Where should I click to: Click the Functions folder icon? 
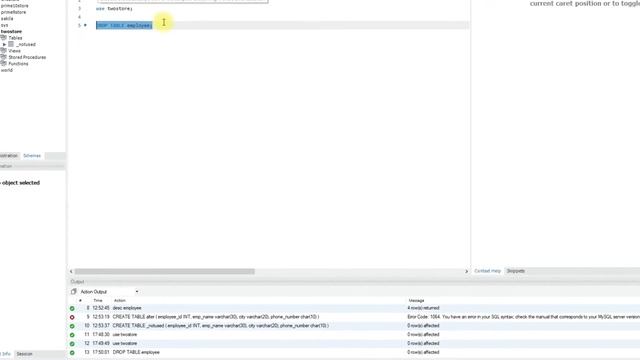[x=4, y=64]
